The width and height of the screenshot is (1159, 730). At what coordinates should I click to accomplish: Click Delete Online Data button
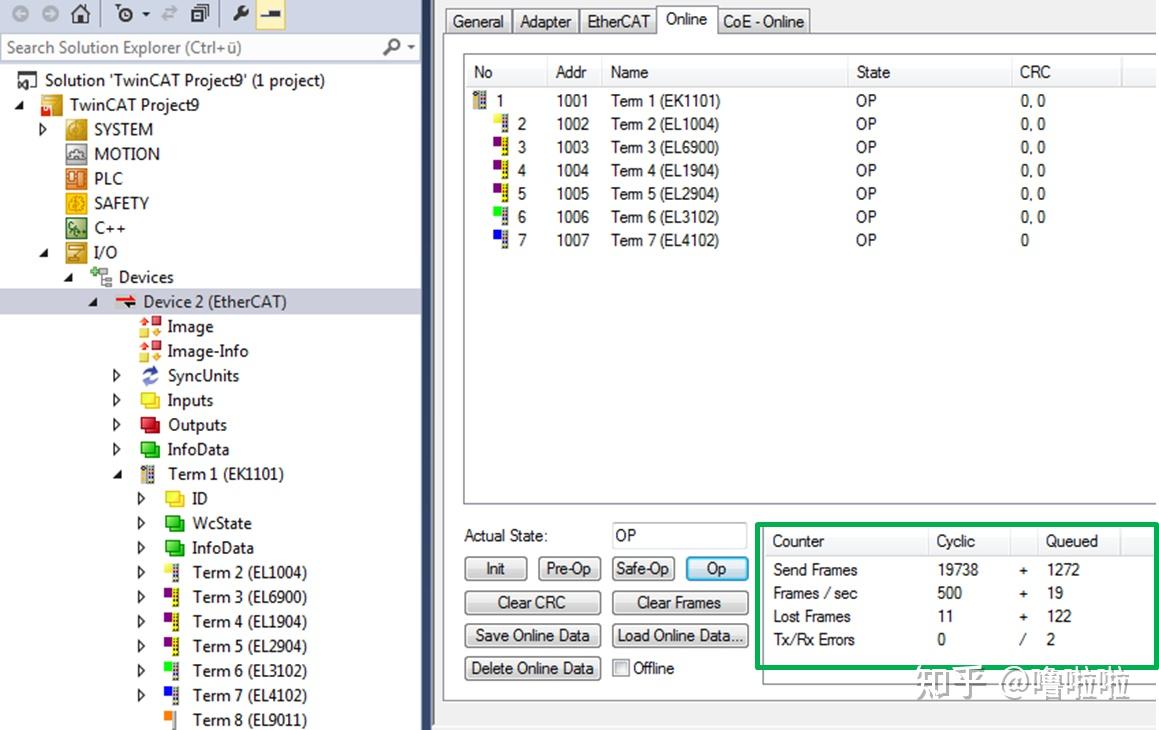click(x=532, y=669)
